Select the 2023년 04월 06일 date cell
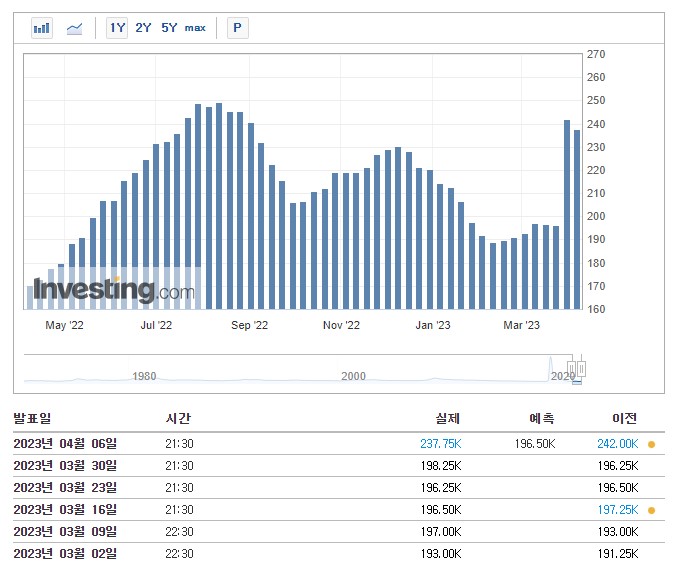This screenshot has width=673, height=571. click(65, 444)
